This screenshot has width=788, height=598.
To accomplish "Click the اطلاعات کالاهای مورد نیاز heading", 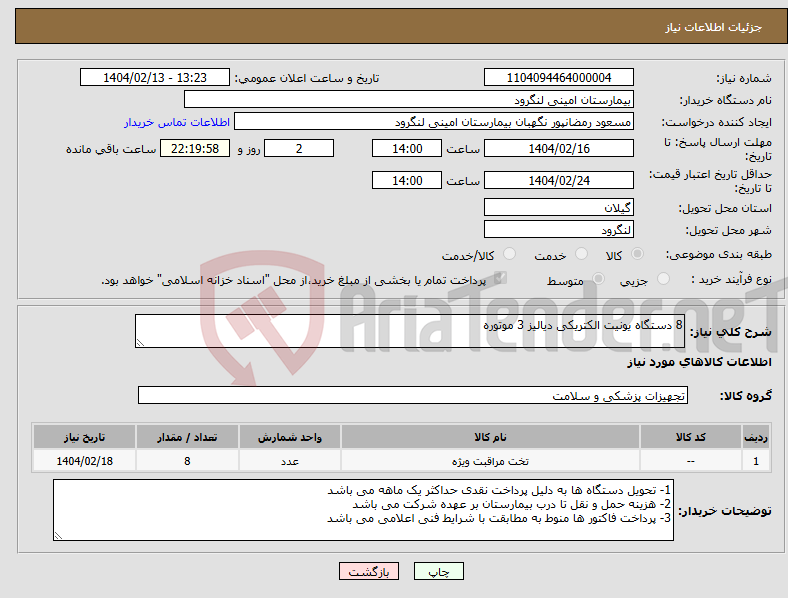I will click(699, 362).
